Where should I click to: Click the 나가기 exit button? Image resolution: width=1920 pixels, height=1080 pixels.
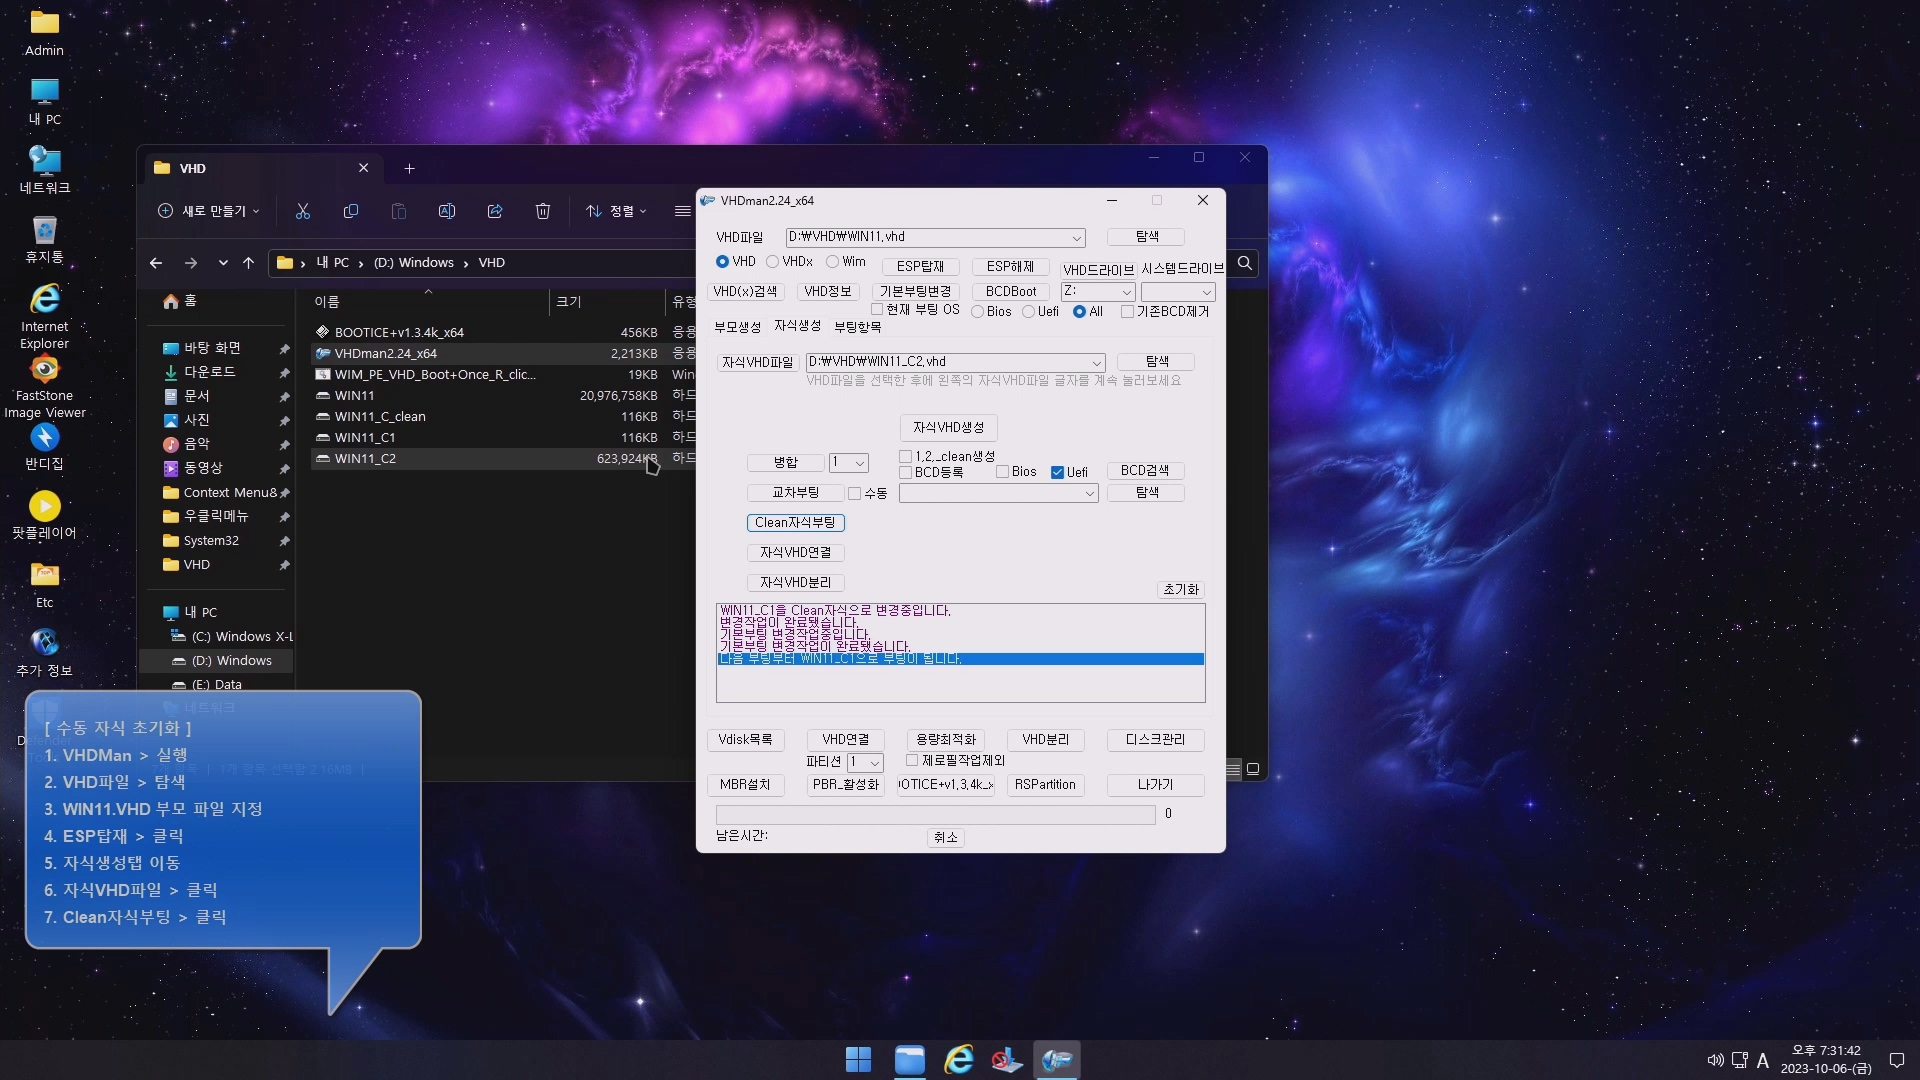1155,786
